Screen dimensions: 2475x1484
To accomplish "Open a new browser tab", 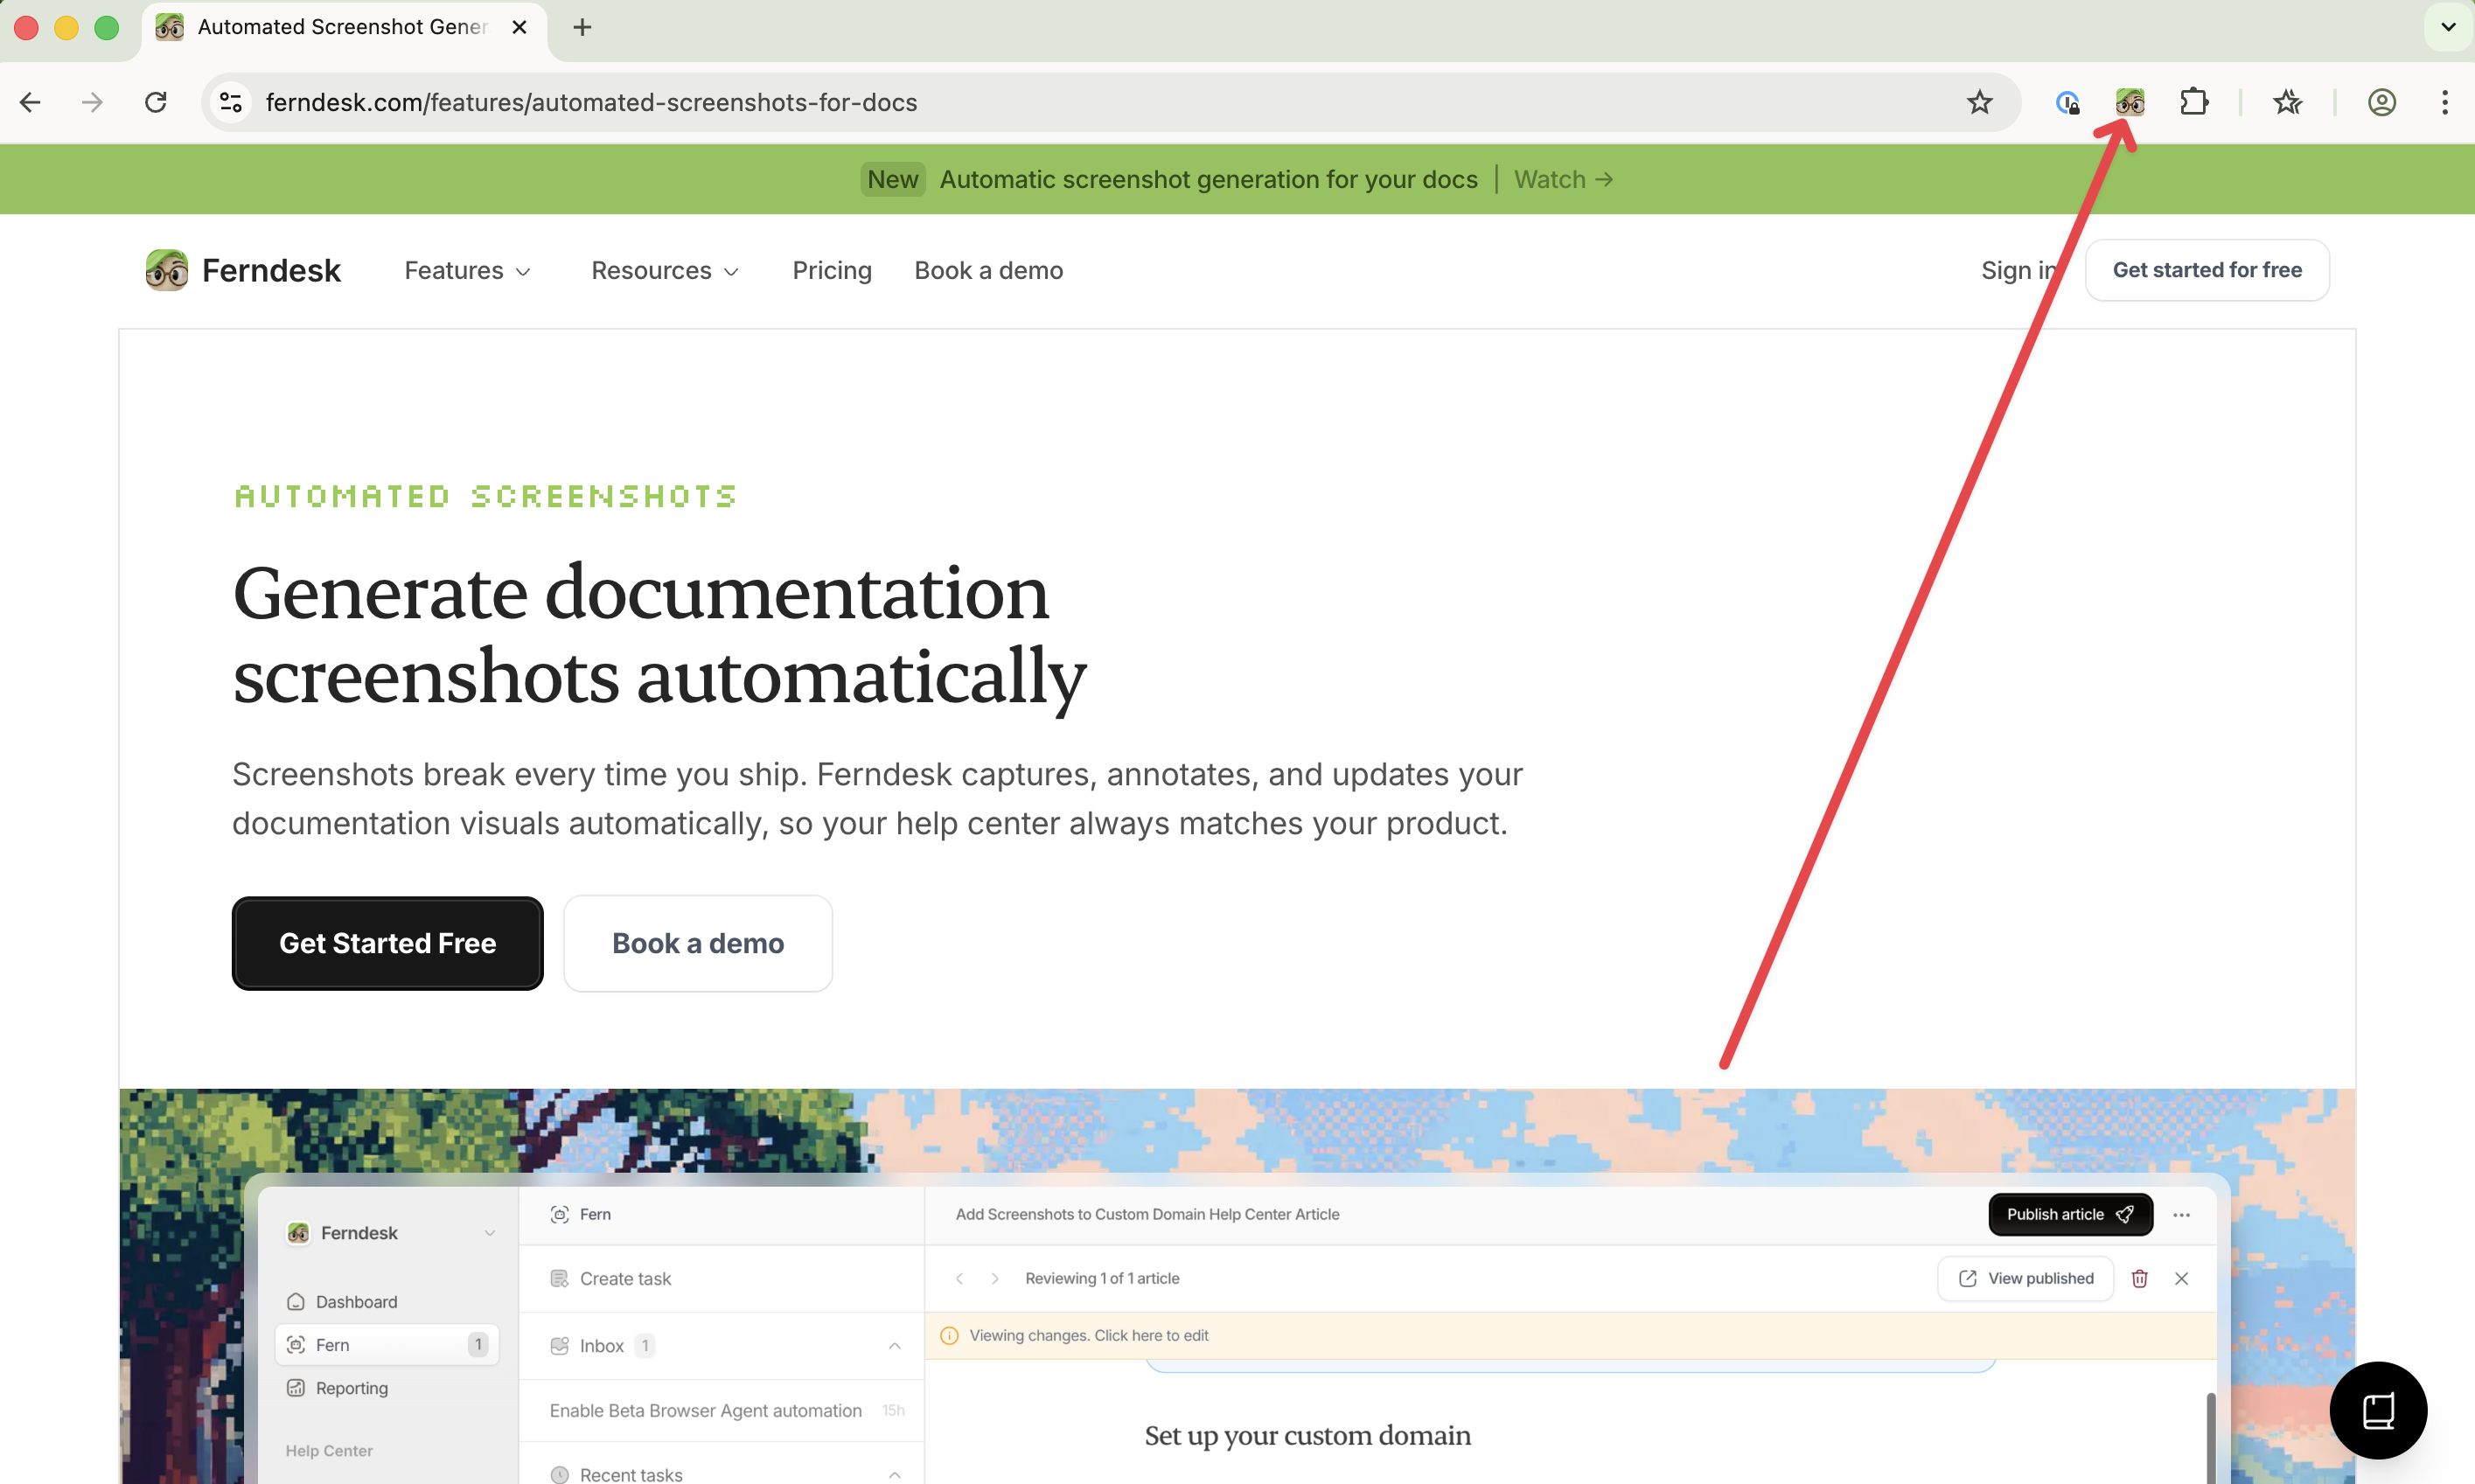I will click(x=582, y=27).
